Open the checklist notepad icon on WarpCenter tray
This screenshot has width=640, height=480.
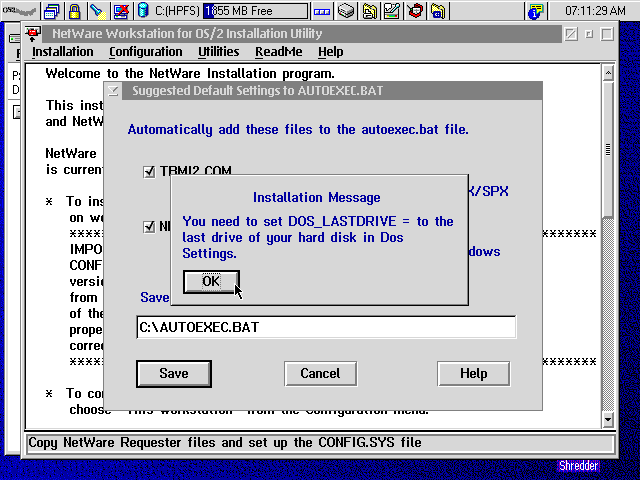[x=392, y=11]
